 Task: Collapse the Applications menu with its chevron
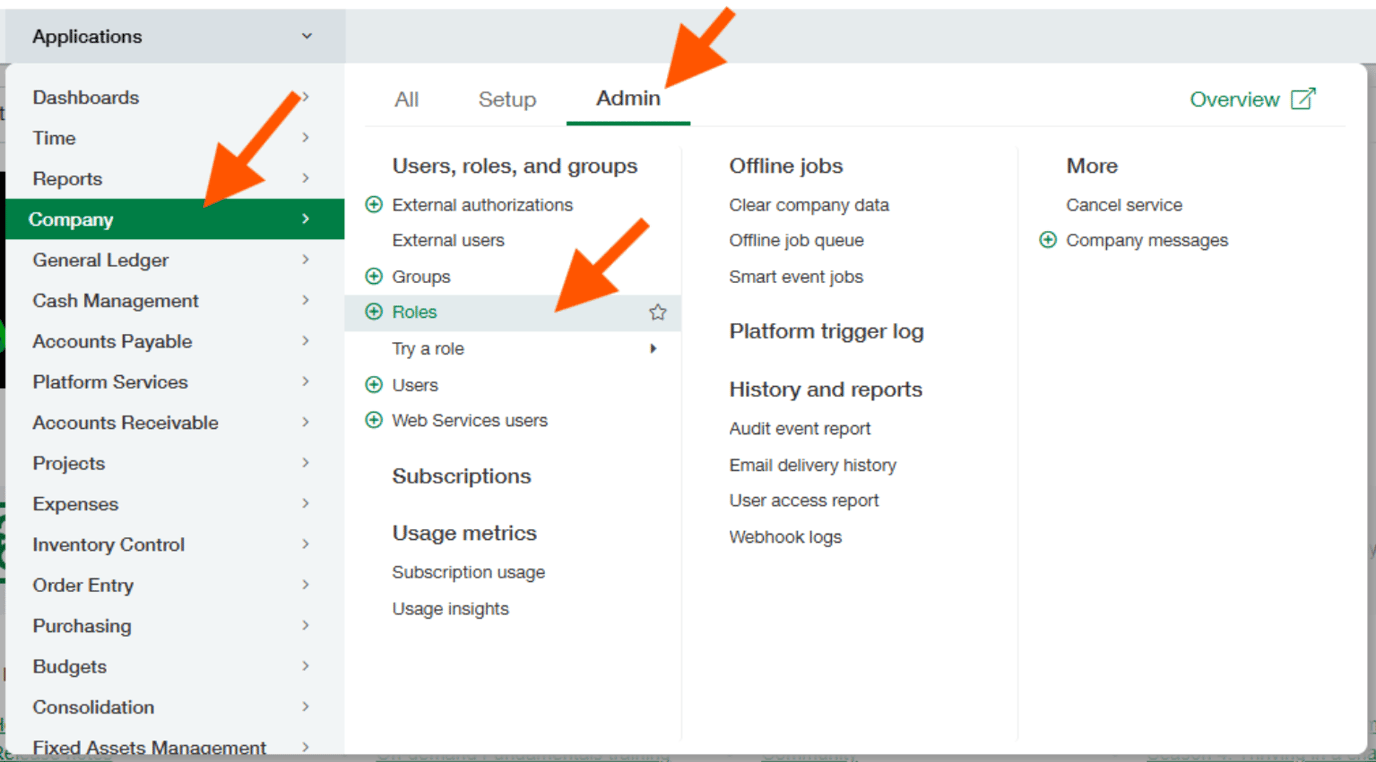coord(307,35)
